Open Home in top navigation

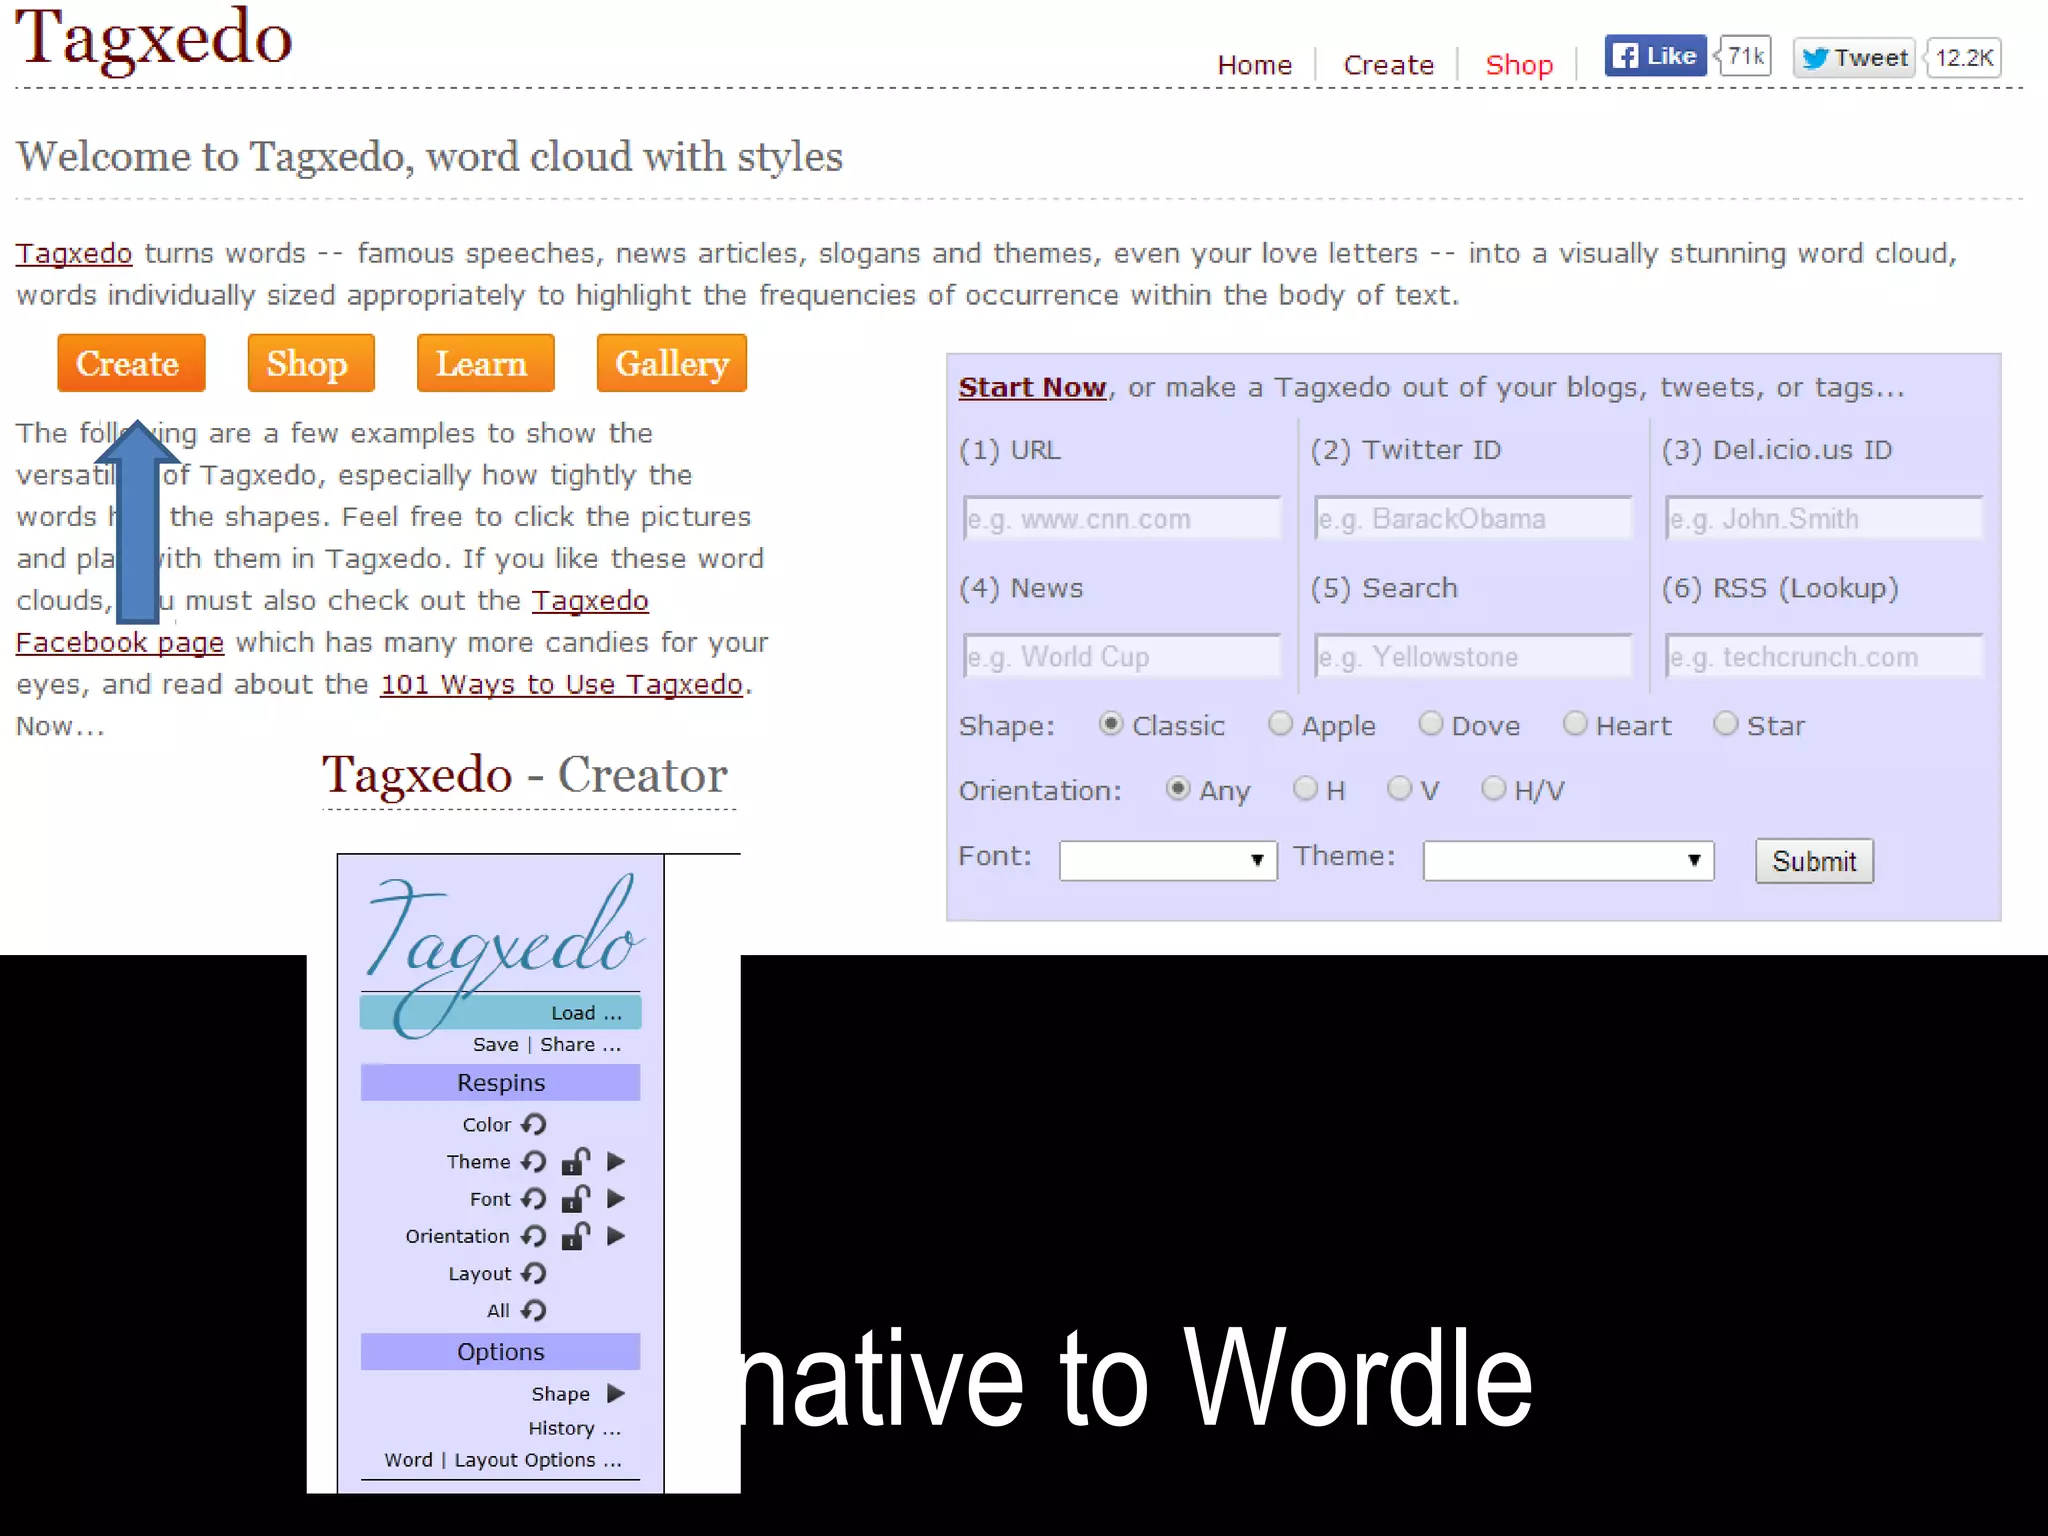(x=1254, y=65)
